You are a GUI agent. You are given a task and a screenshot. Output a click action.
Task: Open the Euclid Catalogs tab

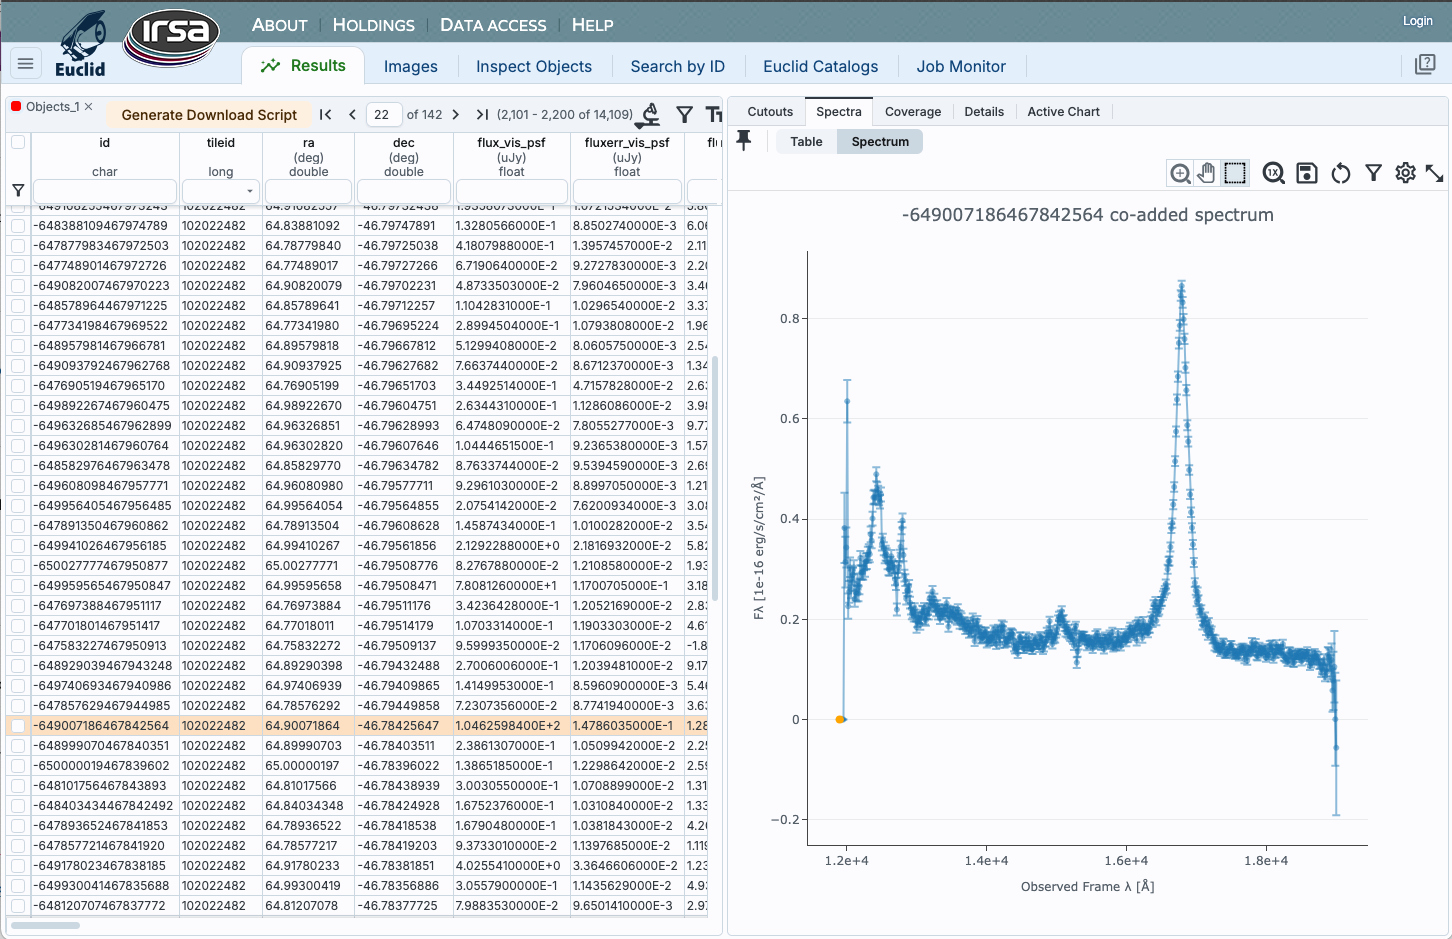[820, 66]
